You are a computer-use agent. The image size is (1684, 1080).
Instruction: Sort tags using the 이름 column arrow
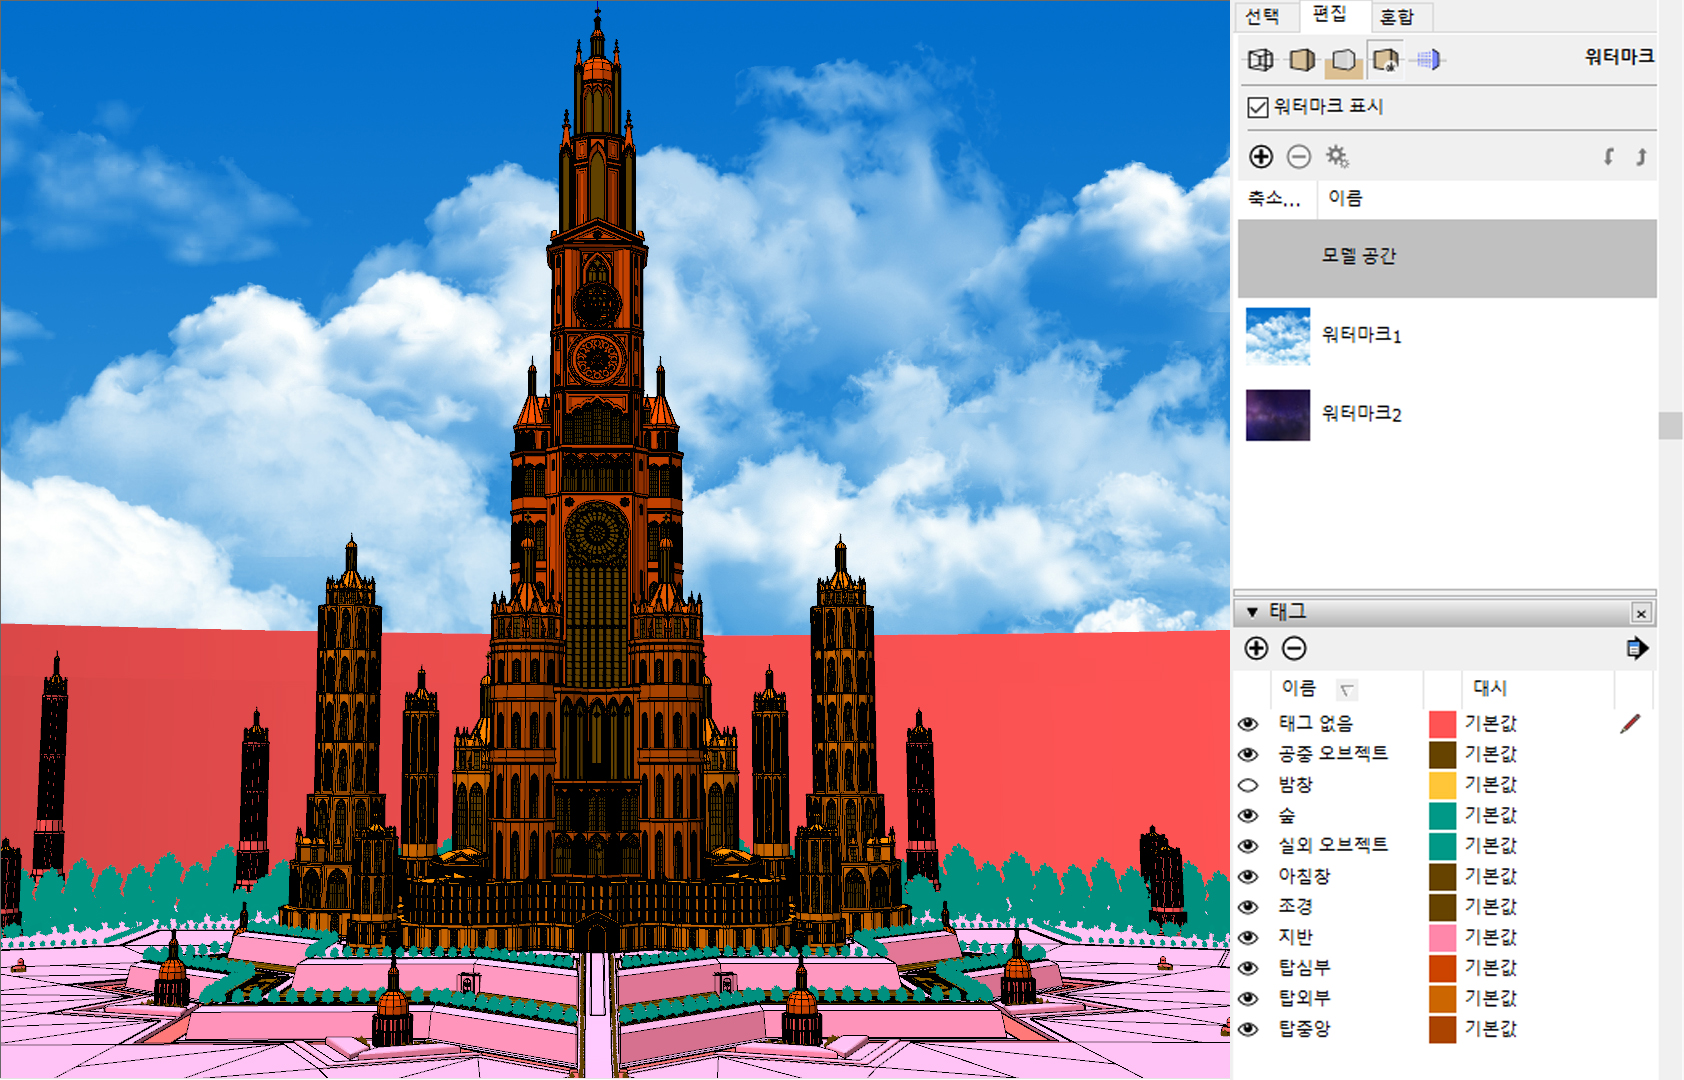tap(1346, 689)
